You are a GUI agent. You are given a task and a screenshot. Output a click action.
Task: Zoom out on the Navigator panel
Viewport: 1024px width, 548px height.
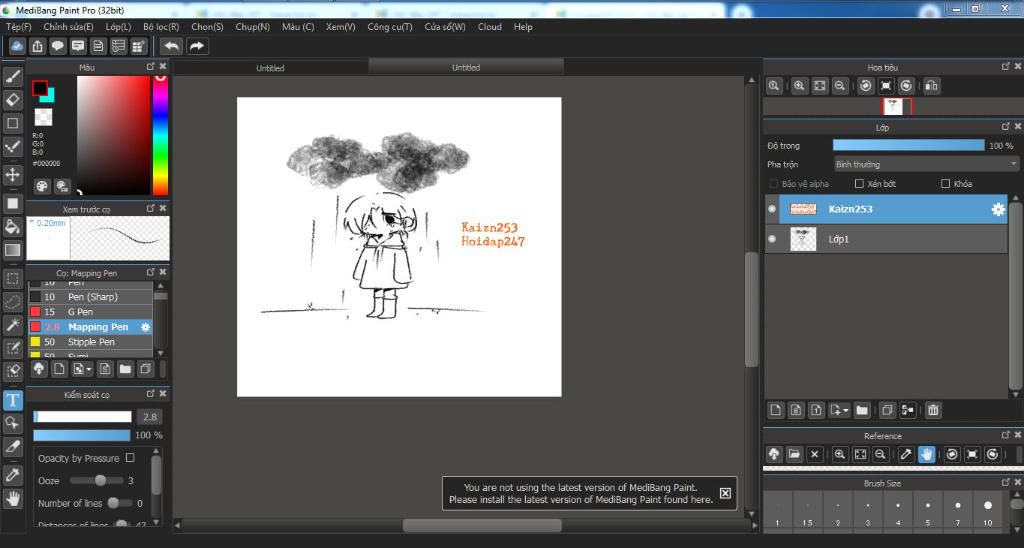tap(840, 86)
